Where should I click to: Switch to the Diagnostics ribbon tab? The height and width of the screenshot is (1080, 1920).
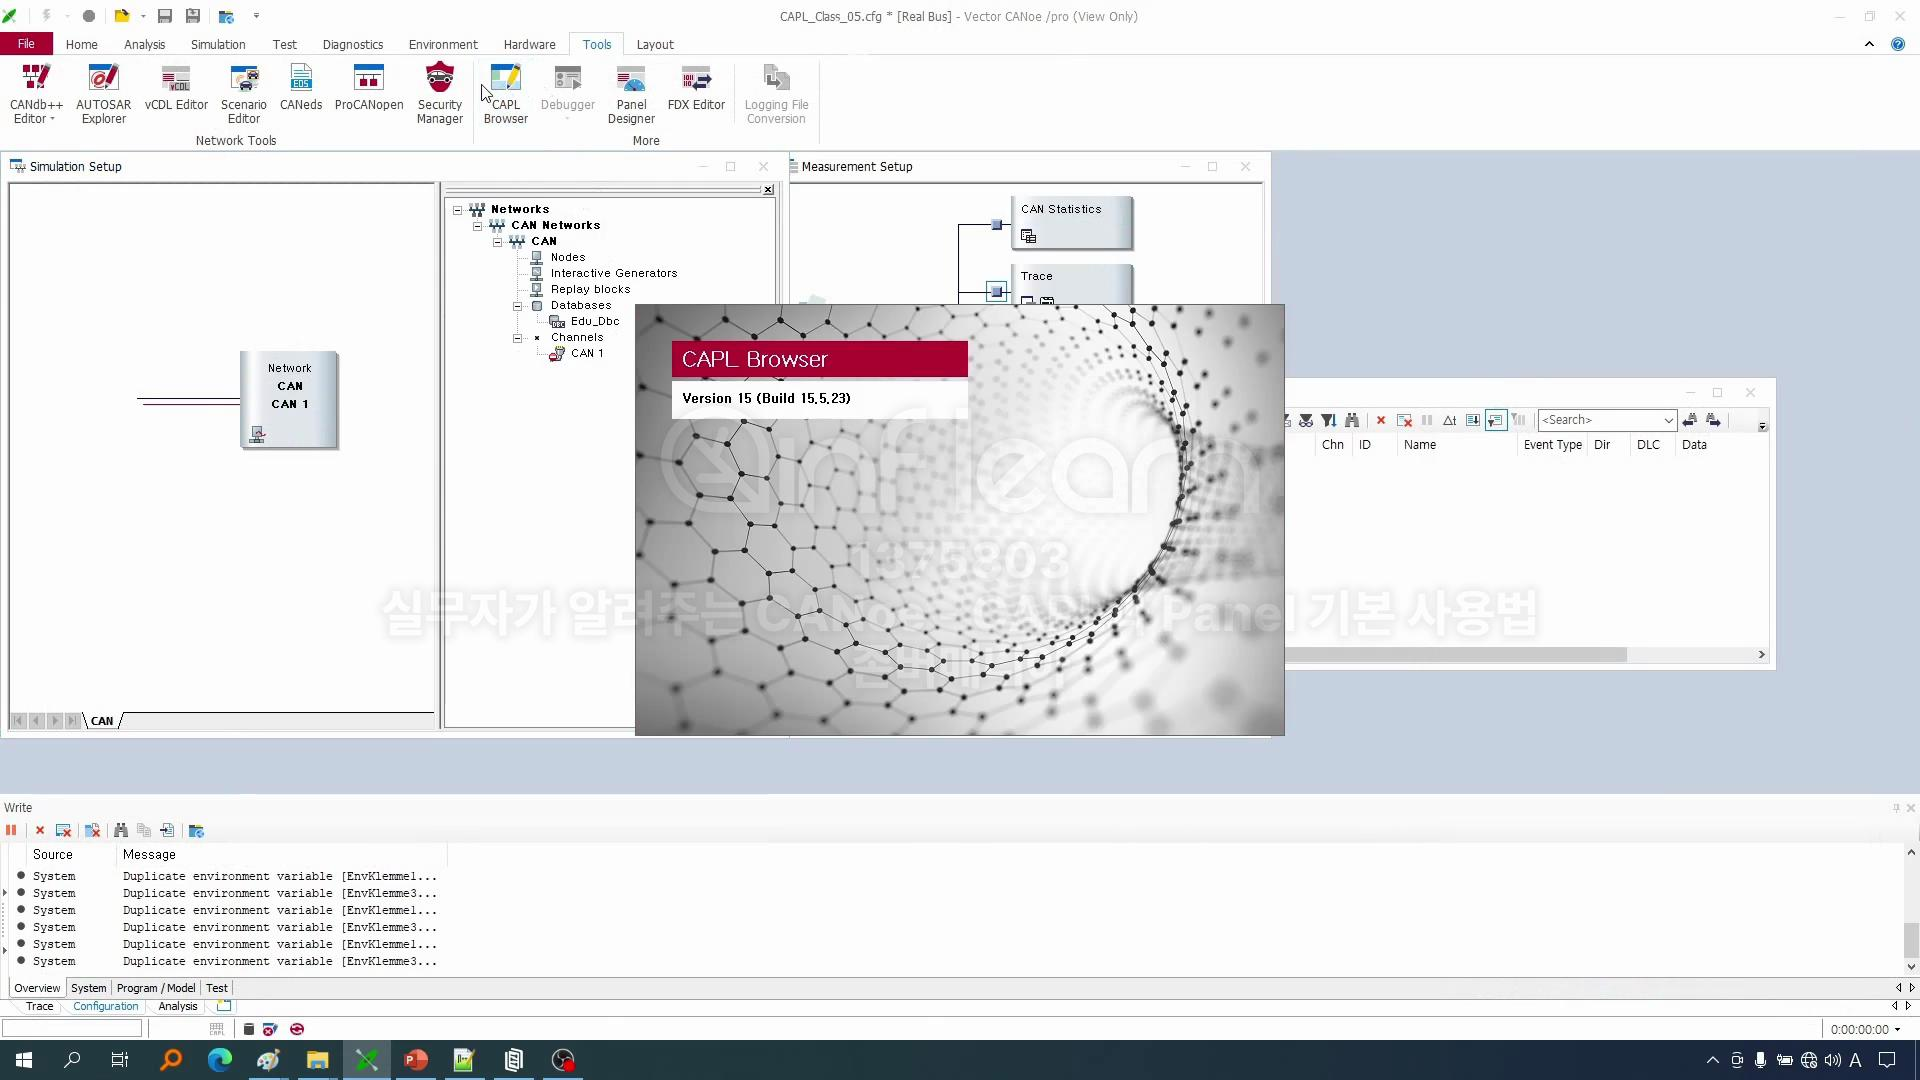click(x=352, y=44)
